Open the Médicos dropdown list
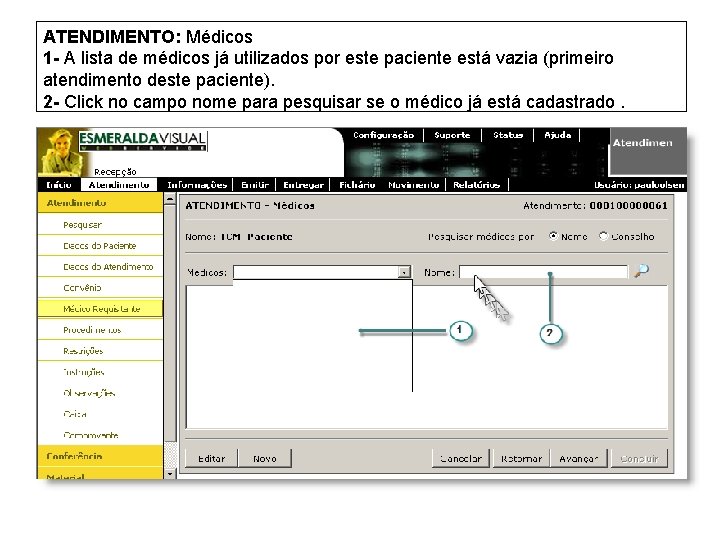720x540 pixels. [x=404, y=272]
